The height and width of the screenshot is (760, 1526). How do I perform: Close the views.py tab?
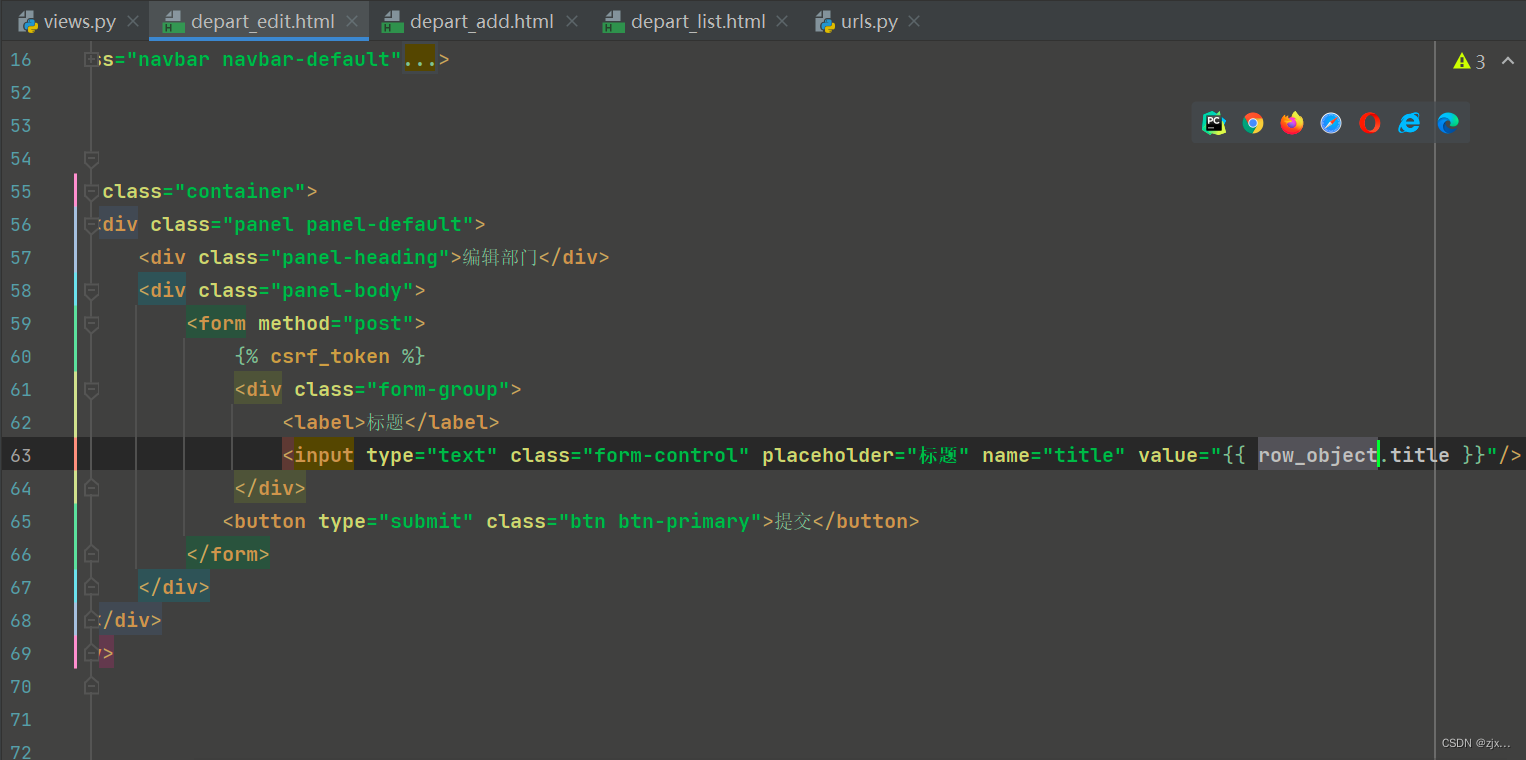132,21
